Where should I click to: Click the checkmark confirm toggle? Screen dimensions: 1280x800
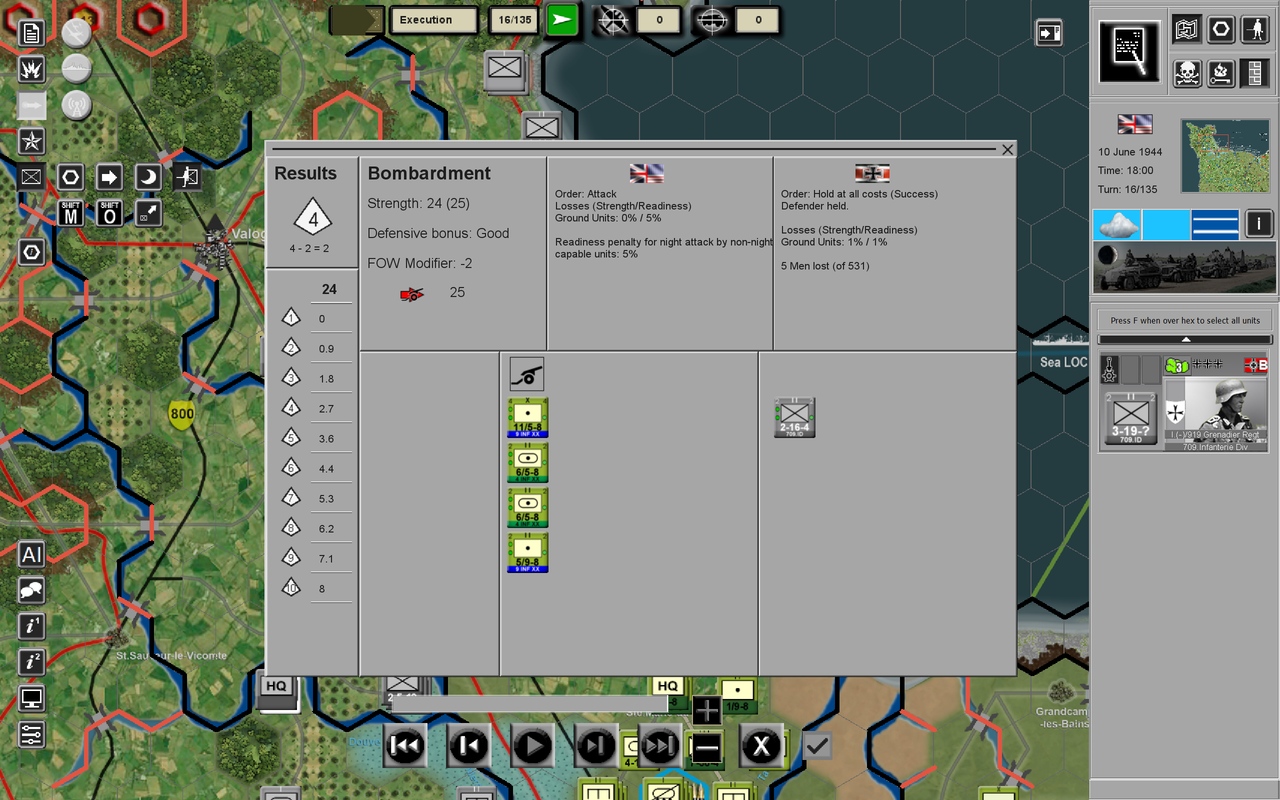817,745
